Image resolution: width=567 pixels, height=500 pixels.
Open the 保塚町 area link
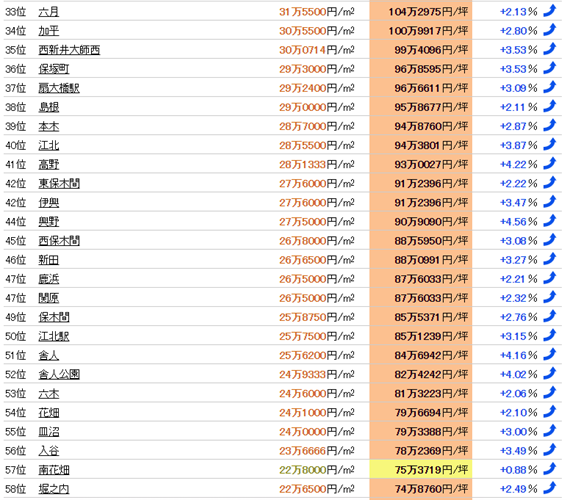[54, 69]
